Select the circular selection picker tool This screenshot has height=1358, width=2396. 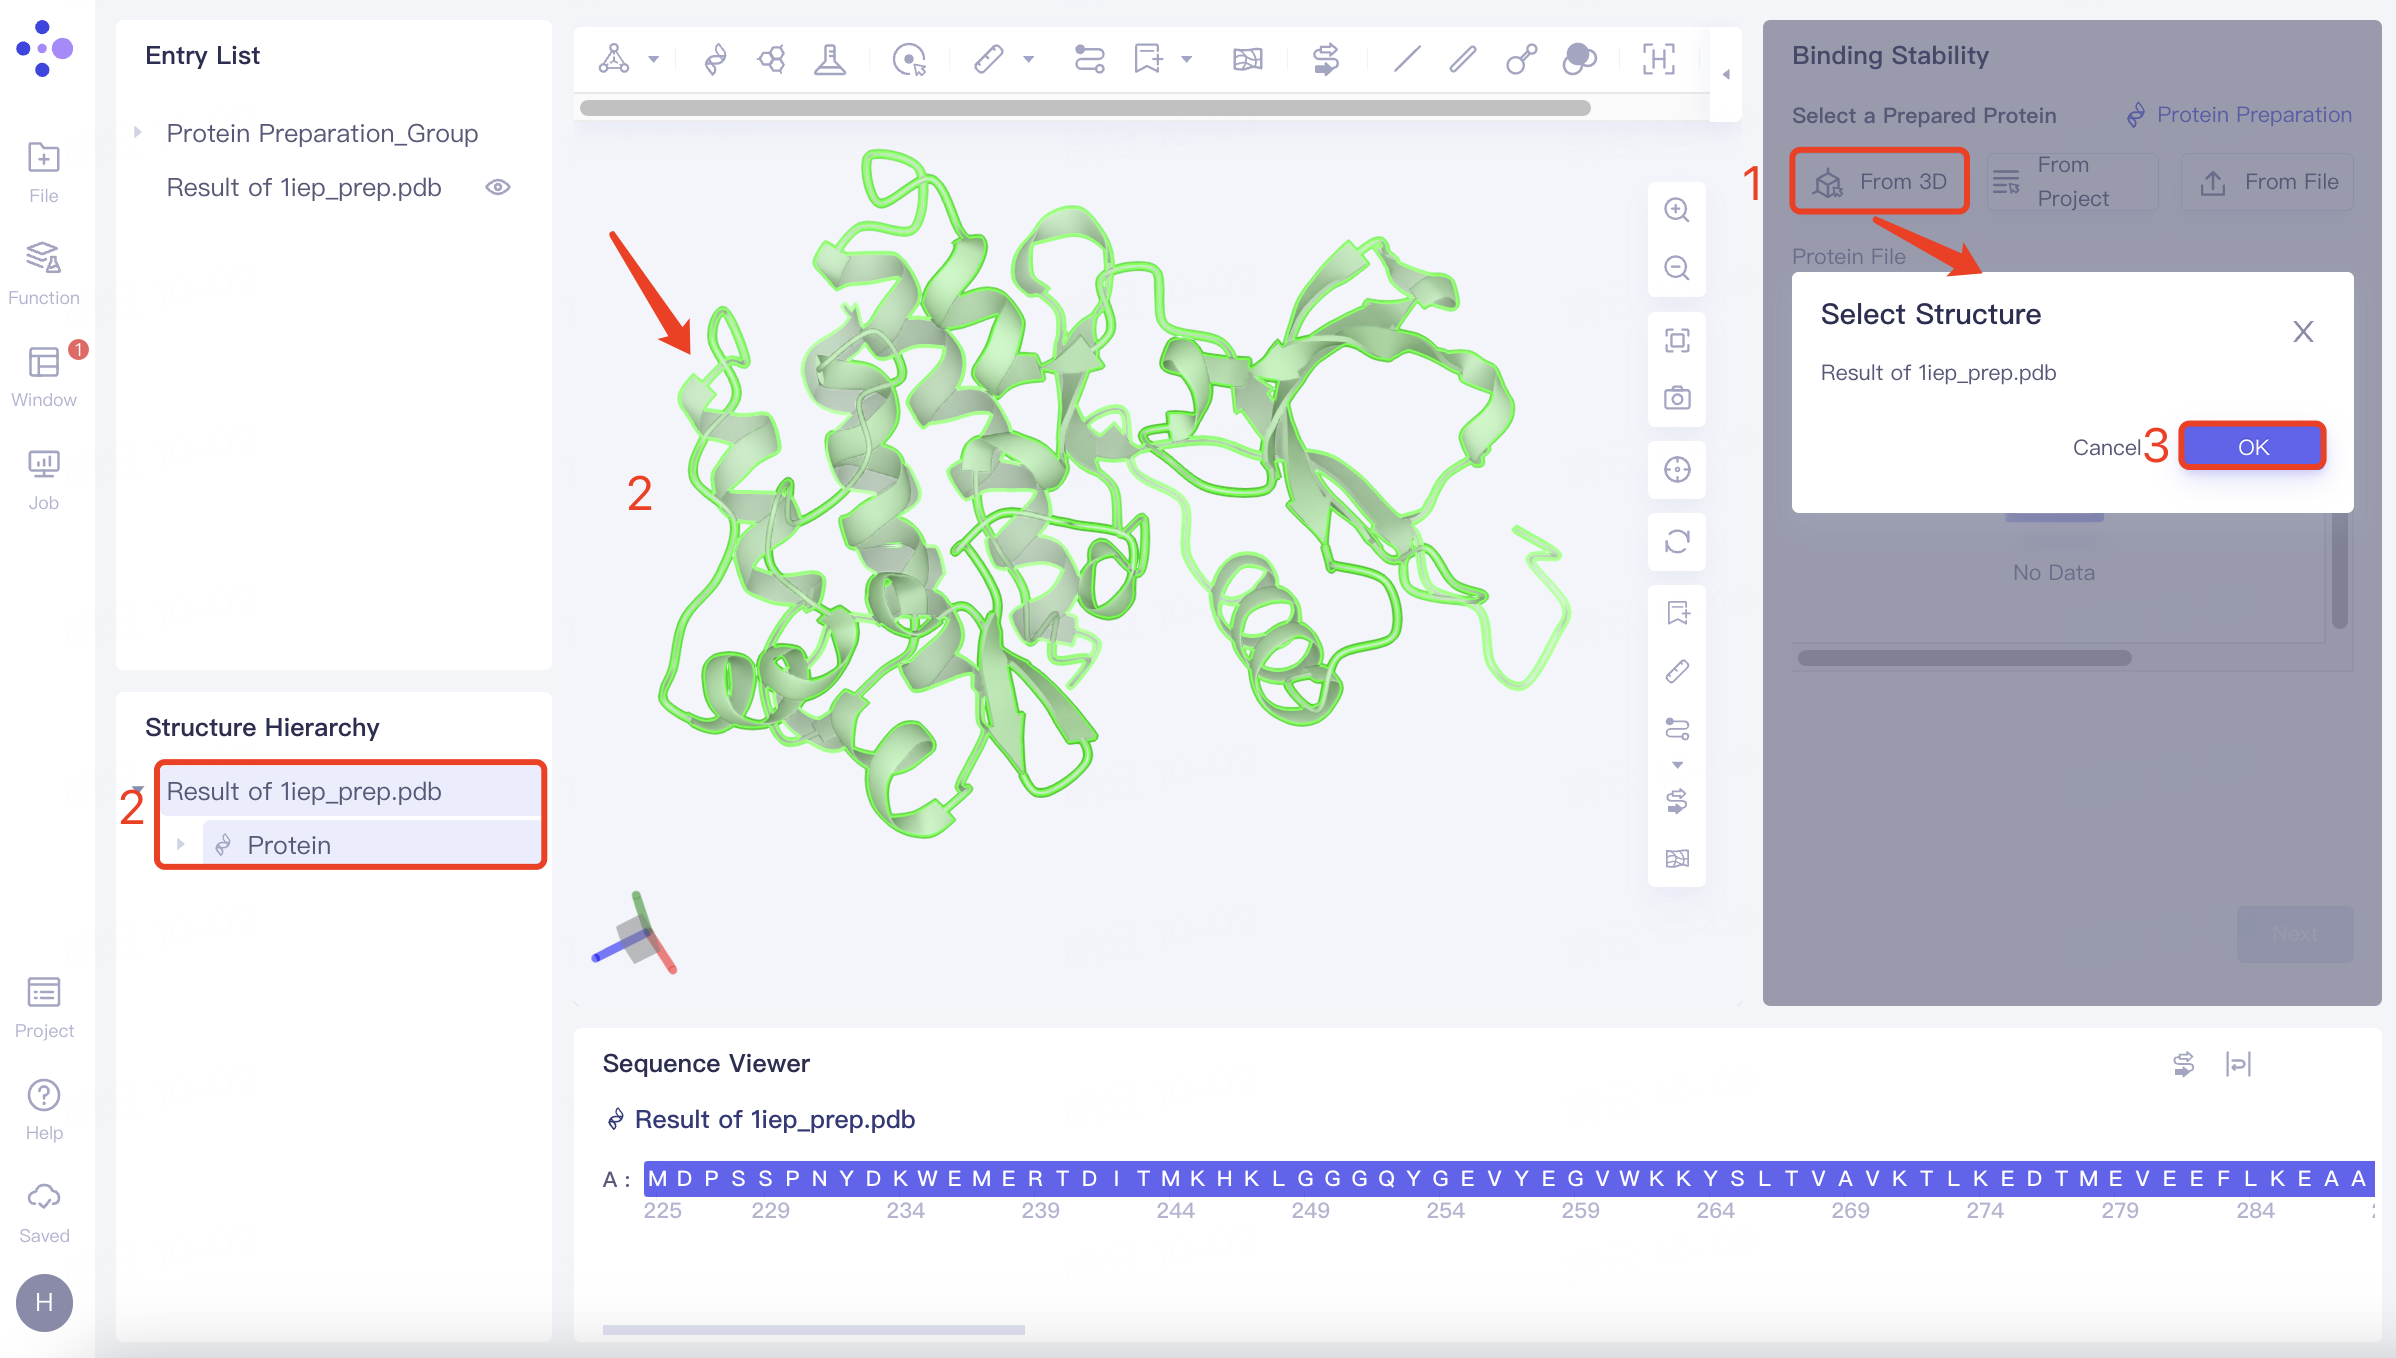(x=908, y=60)
